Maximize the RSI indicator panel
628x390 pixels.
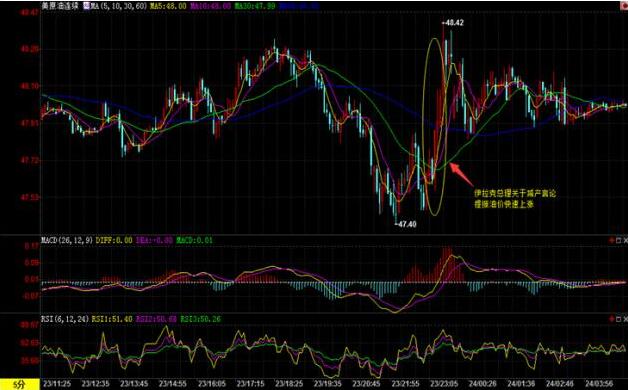[x=618, y=319]
